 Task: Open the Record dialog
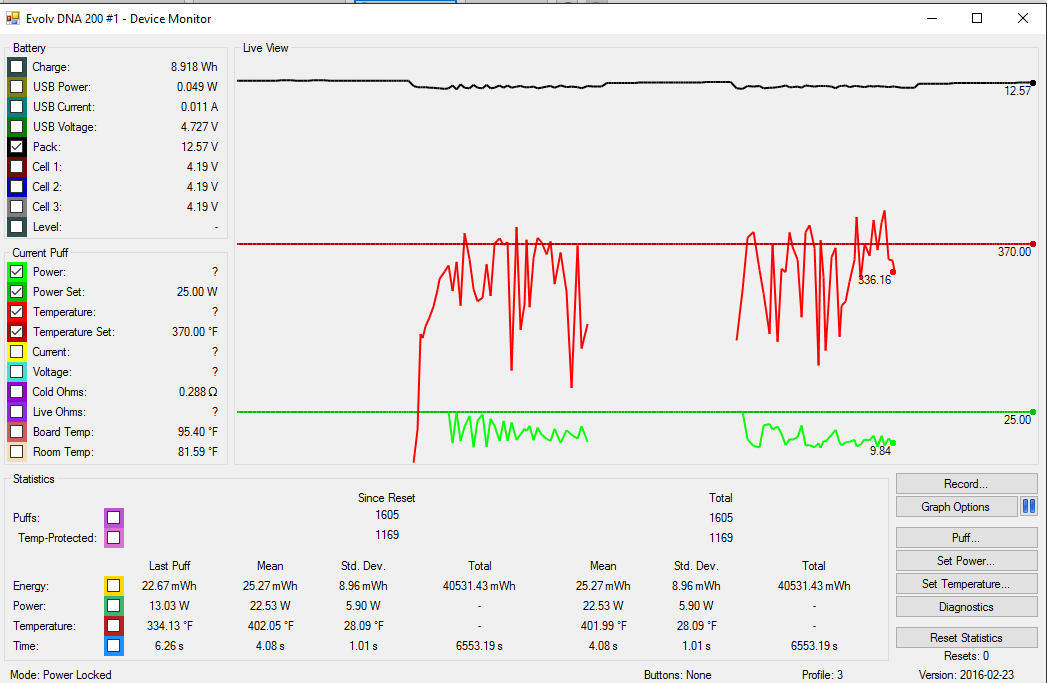click(965, 484)
